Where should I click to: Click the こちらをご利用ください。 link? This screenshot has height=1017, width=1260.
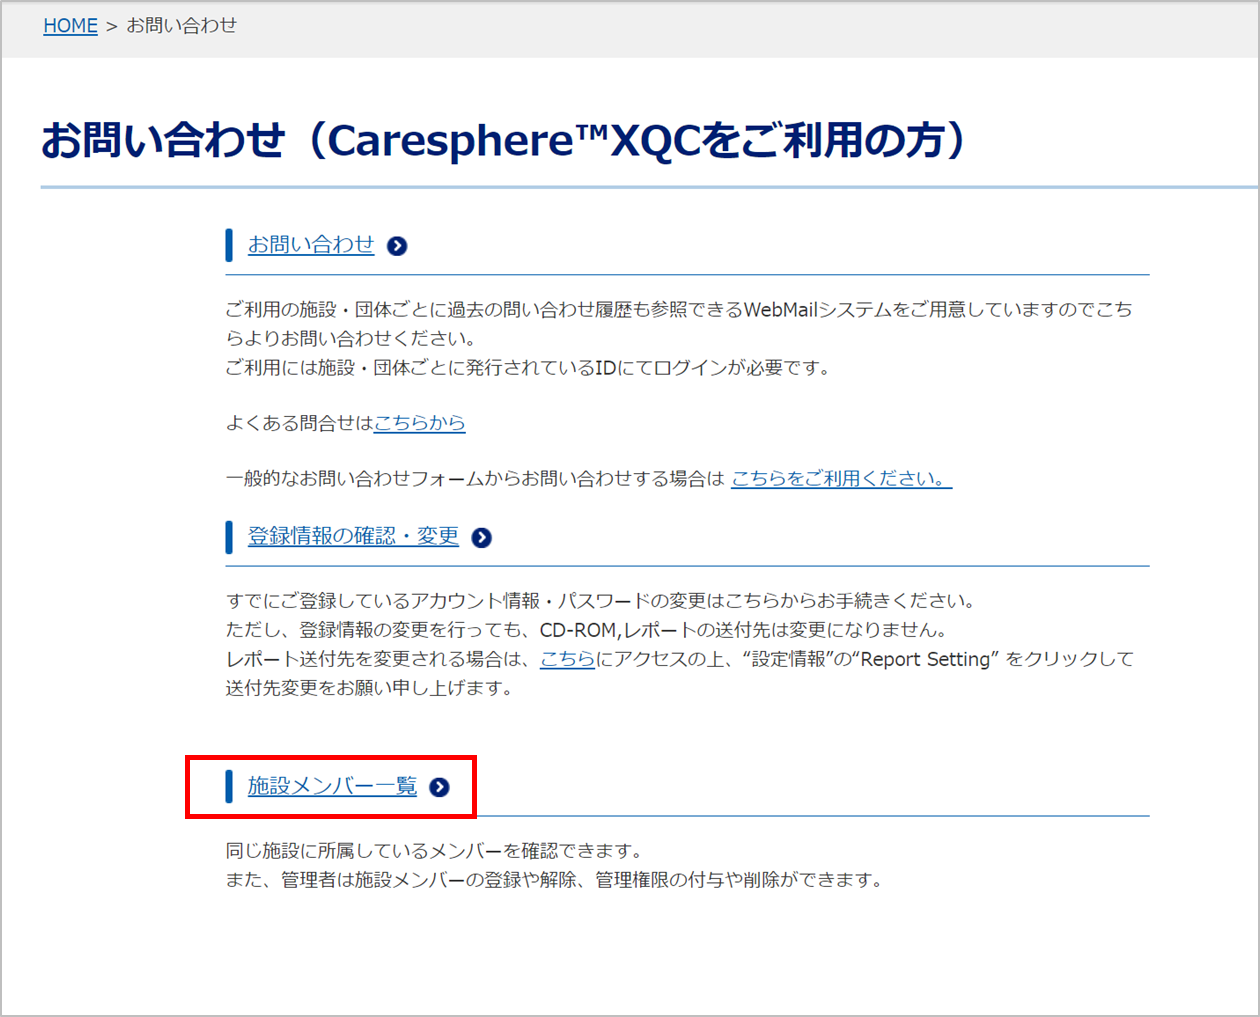tap(841, 479)
